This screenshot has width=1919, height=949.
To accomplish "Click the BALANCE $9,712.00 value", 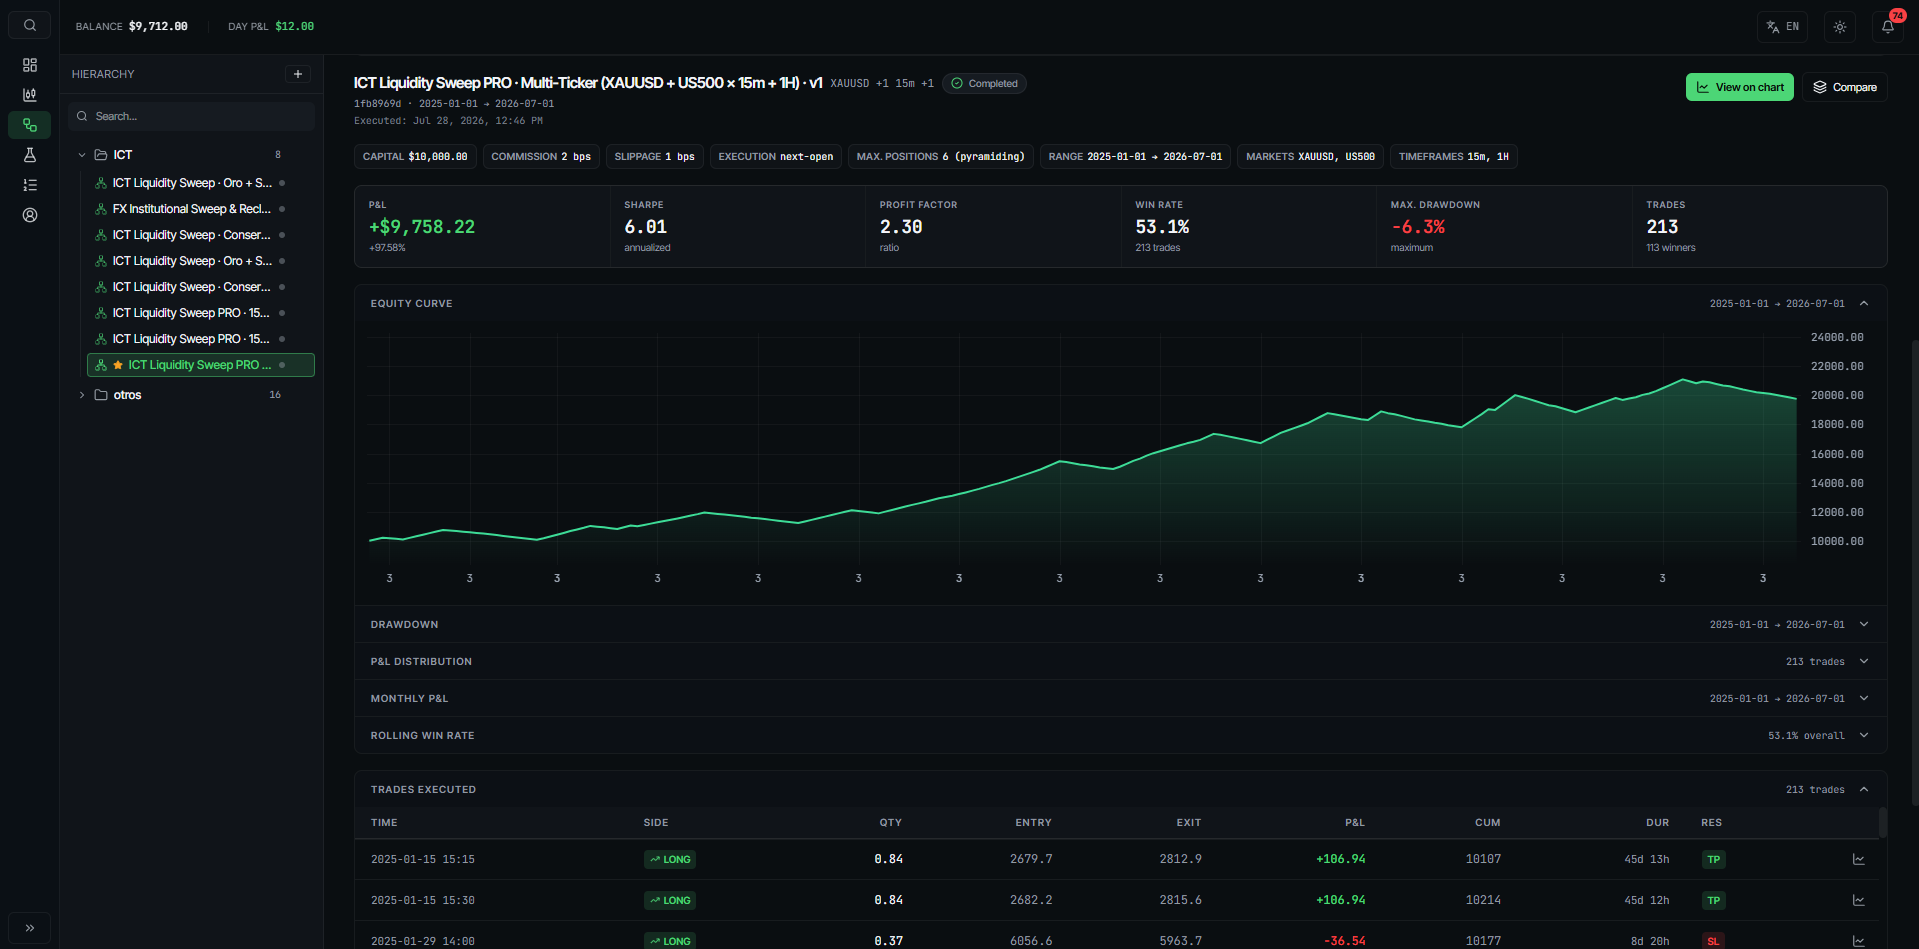I will click(x=158, y=27).
